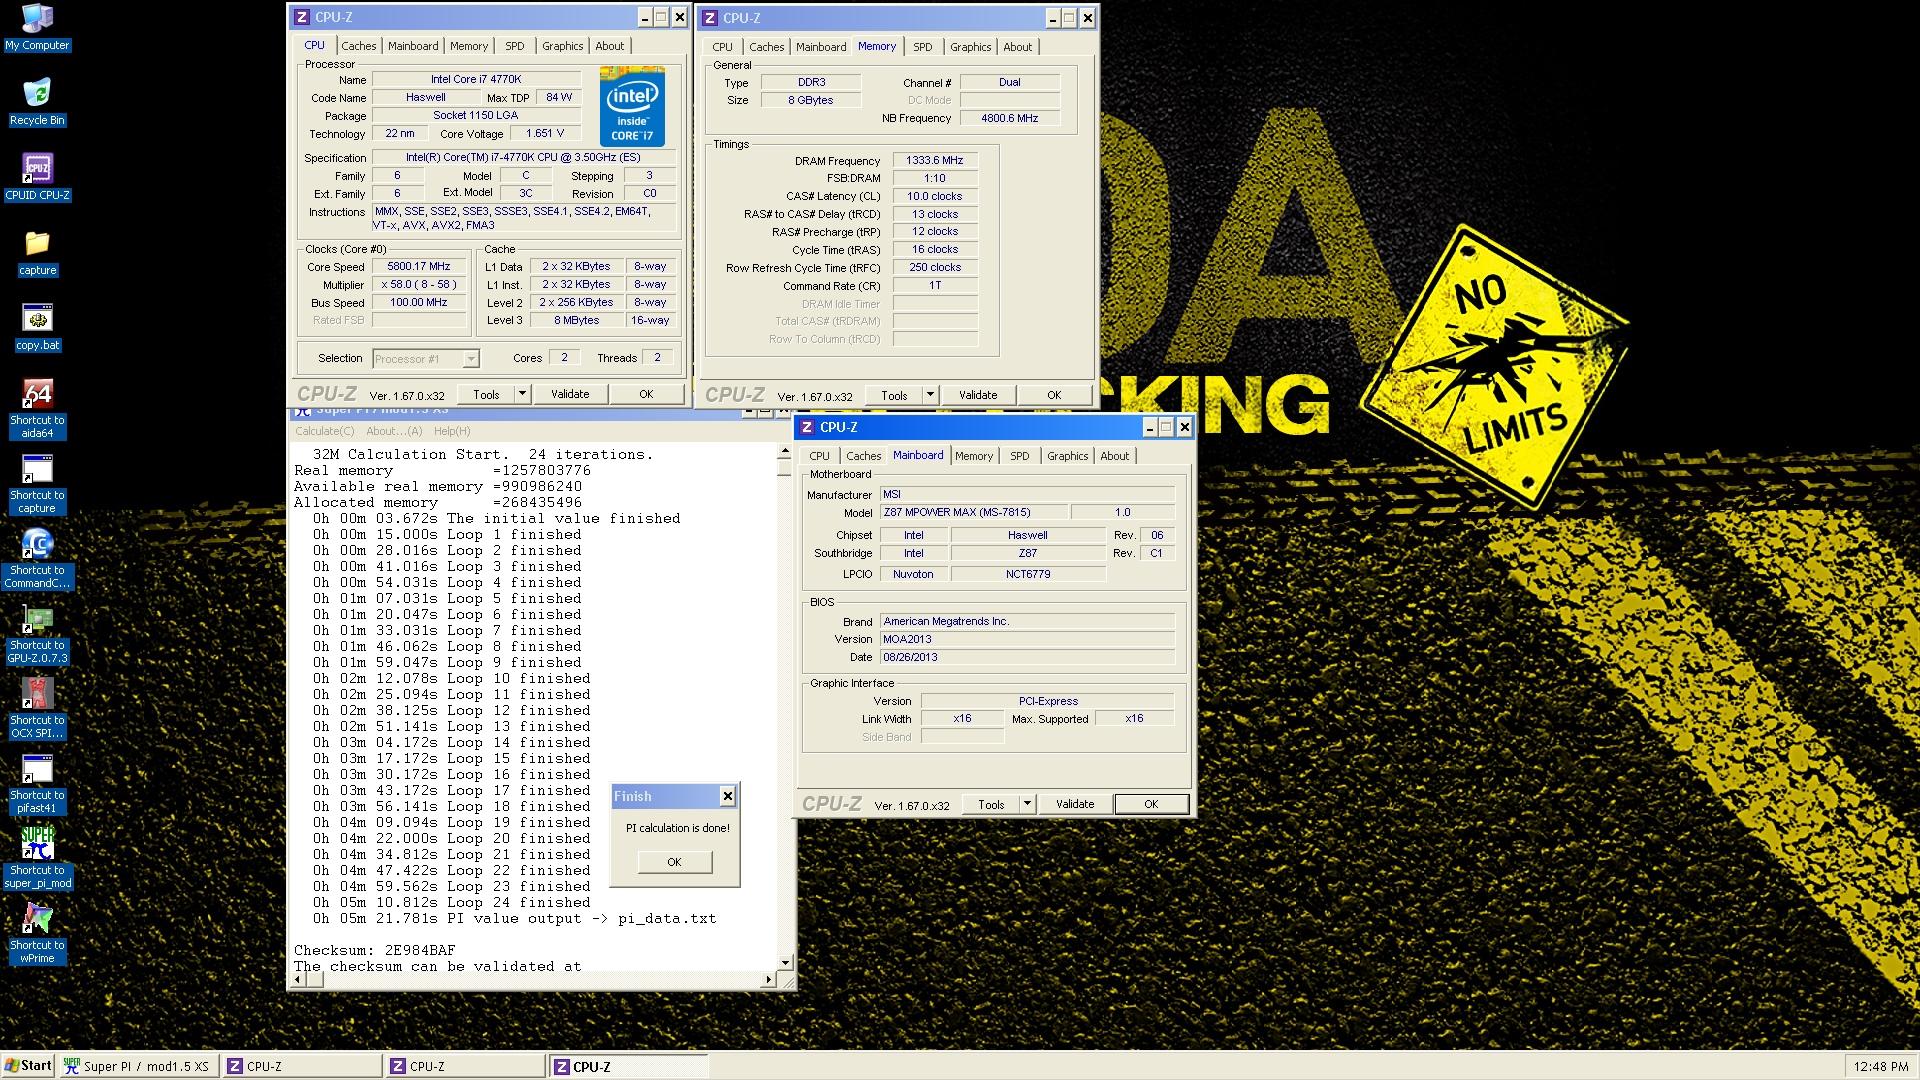Click Super PI vertical scrollbar down arrow
This screenshot has height=1080, width=1920.
pos(785,962)
